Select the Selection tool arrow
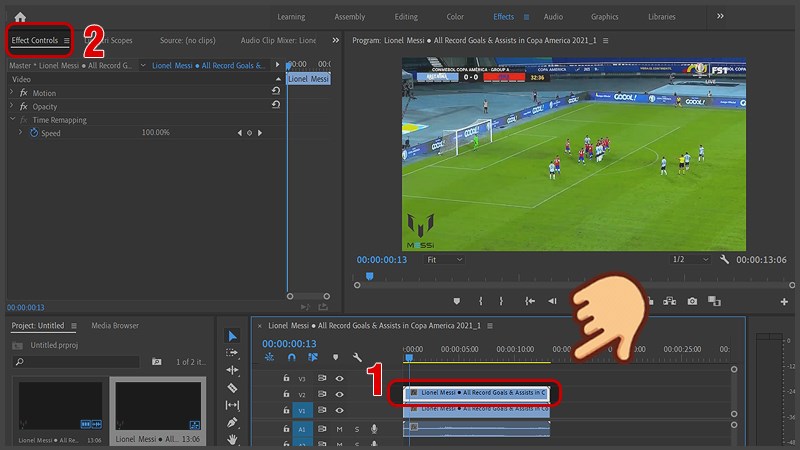This screenshot has width=800, height=450. point(233,336)
